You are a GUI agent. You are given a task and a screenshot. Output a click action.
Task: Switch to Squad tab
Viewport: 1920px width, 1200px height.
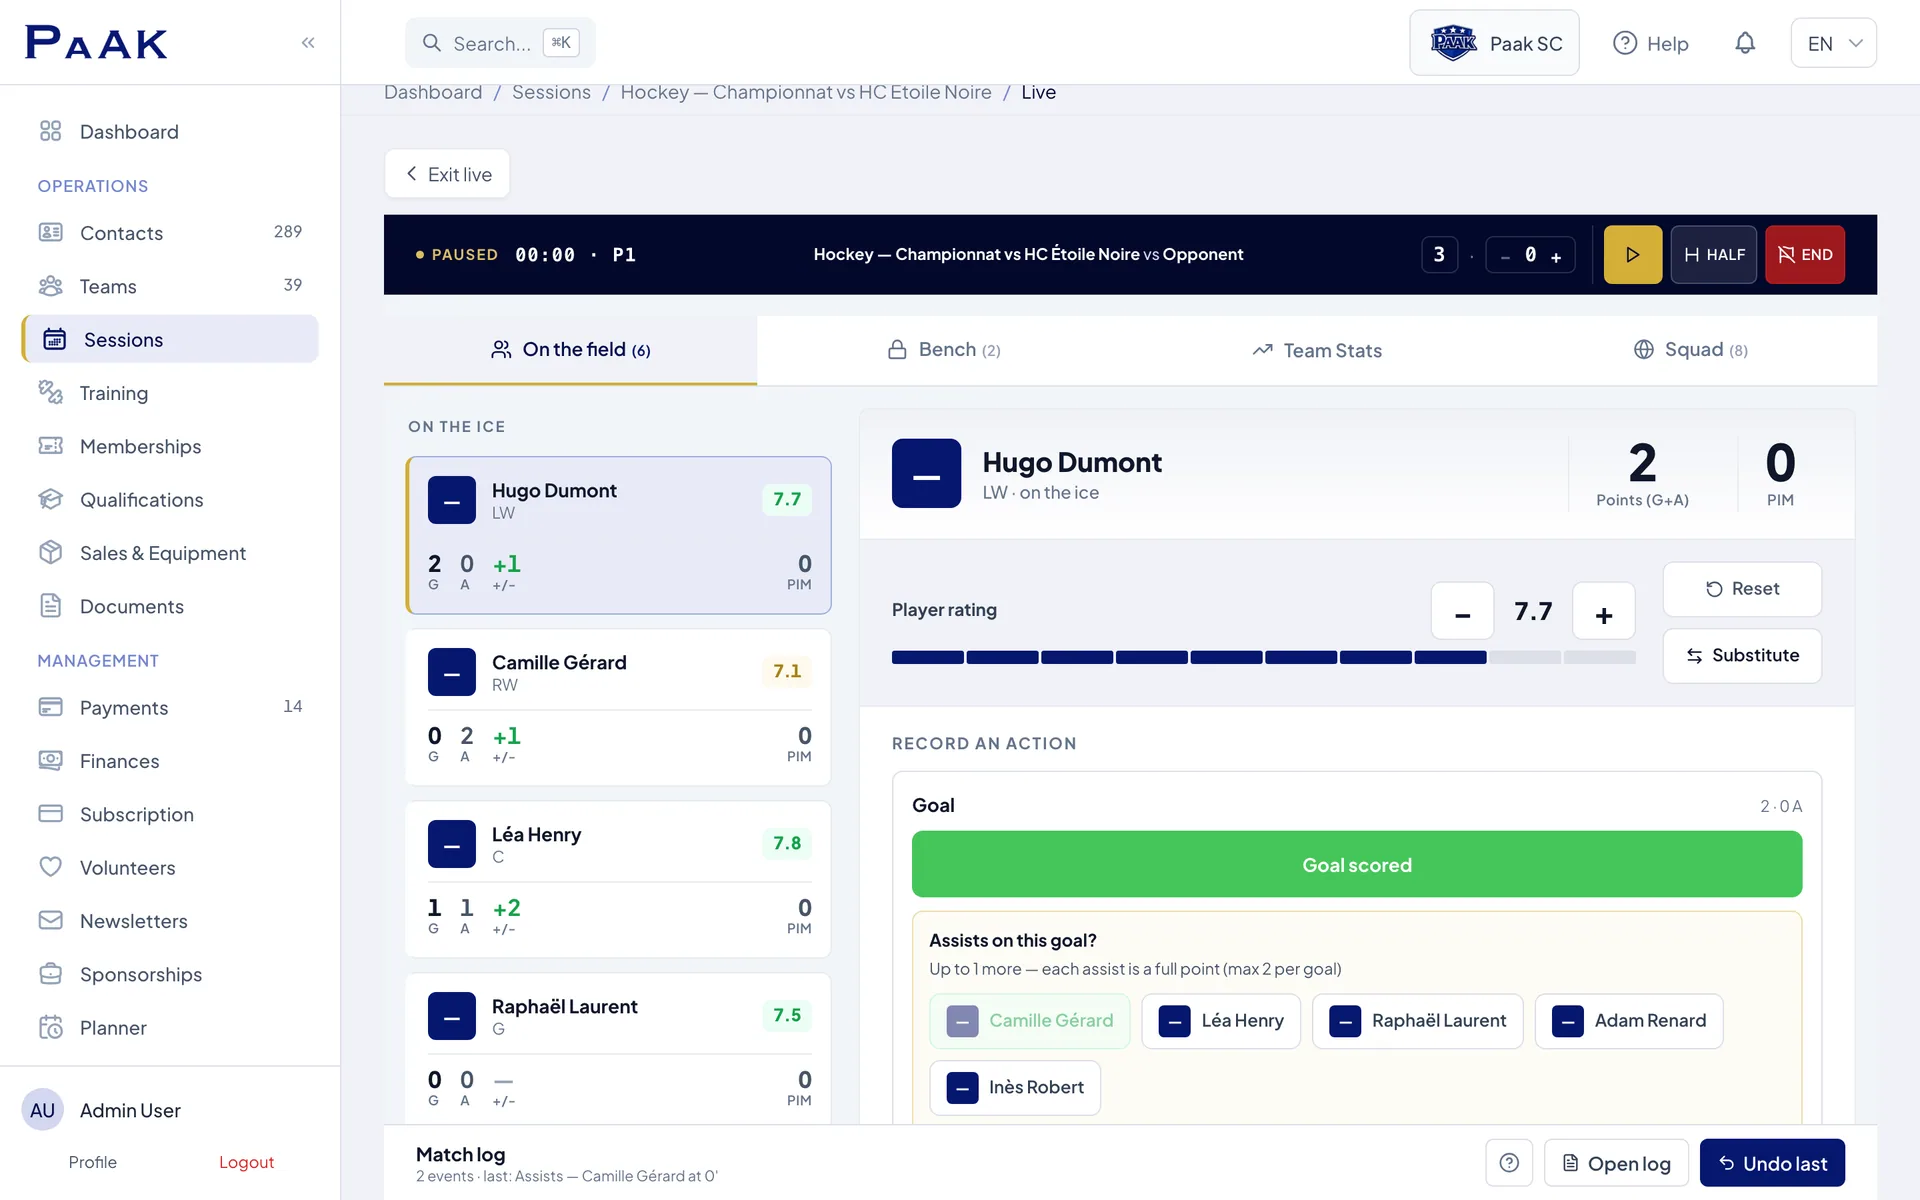1691,350
